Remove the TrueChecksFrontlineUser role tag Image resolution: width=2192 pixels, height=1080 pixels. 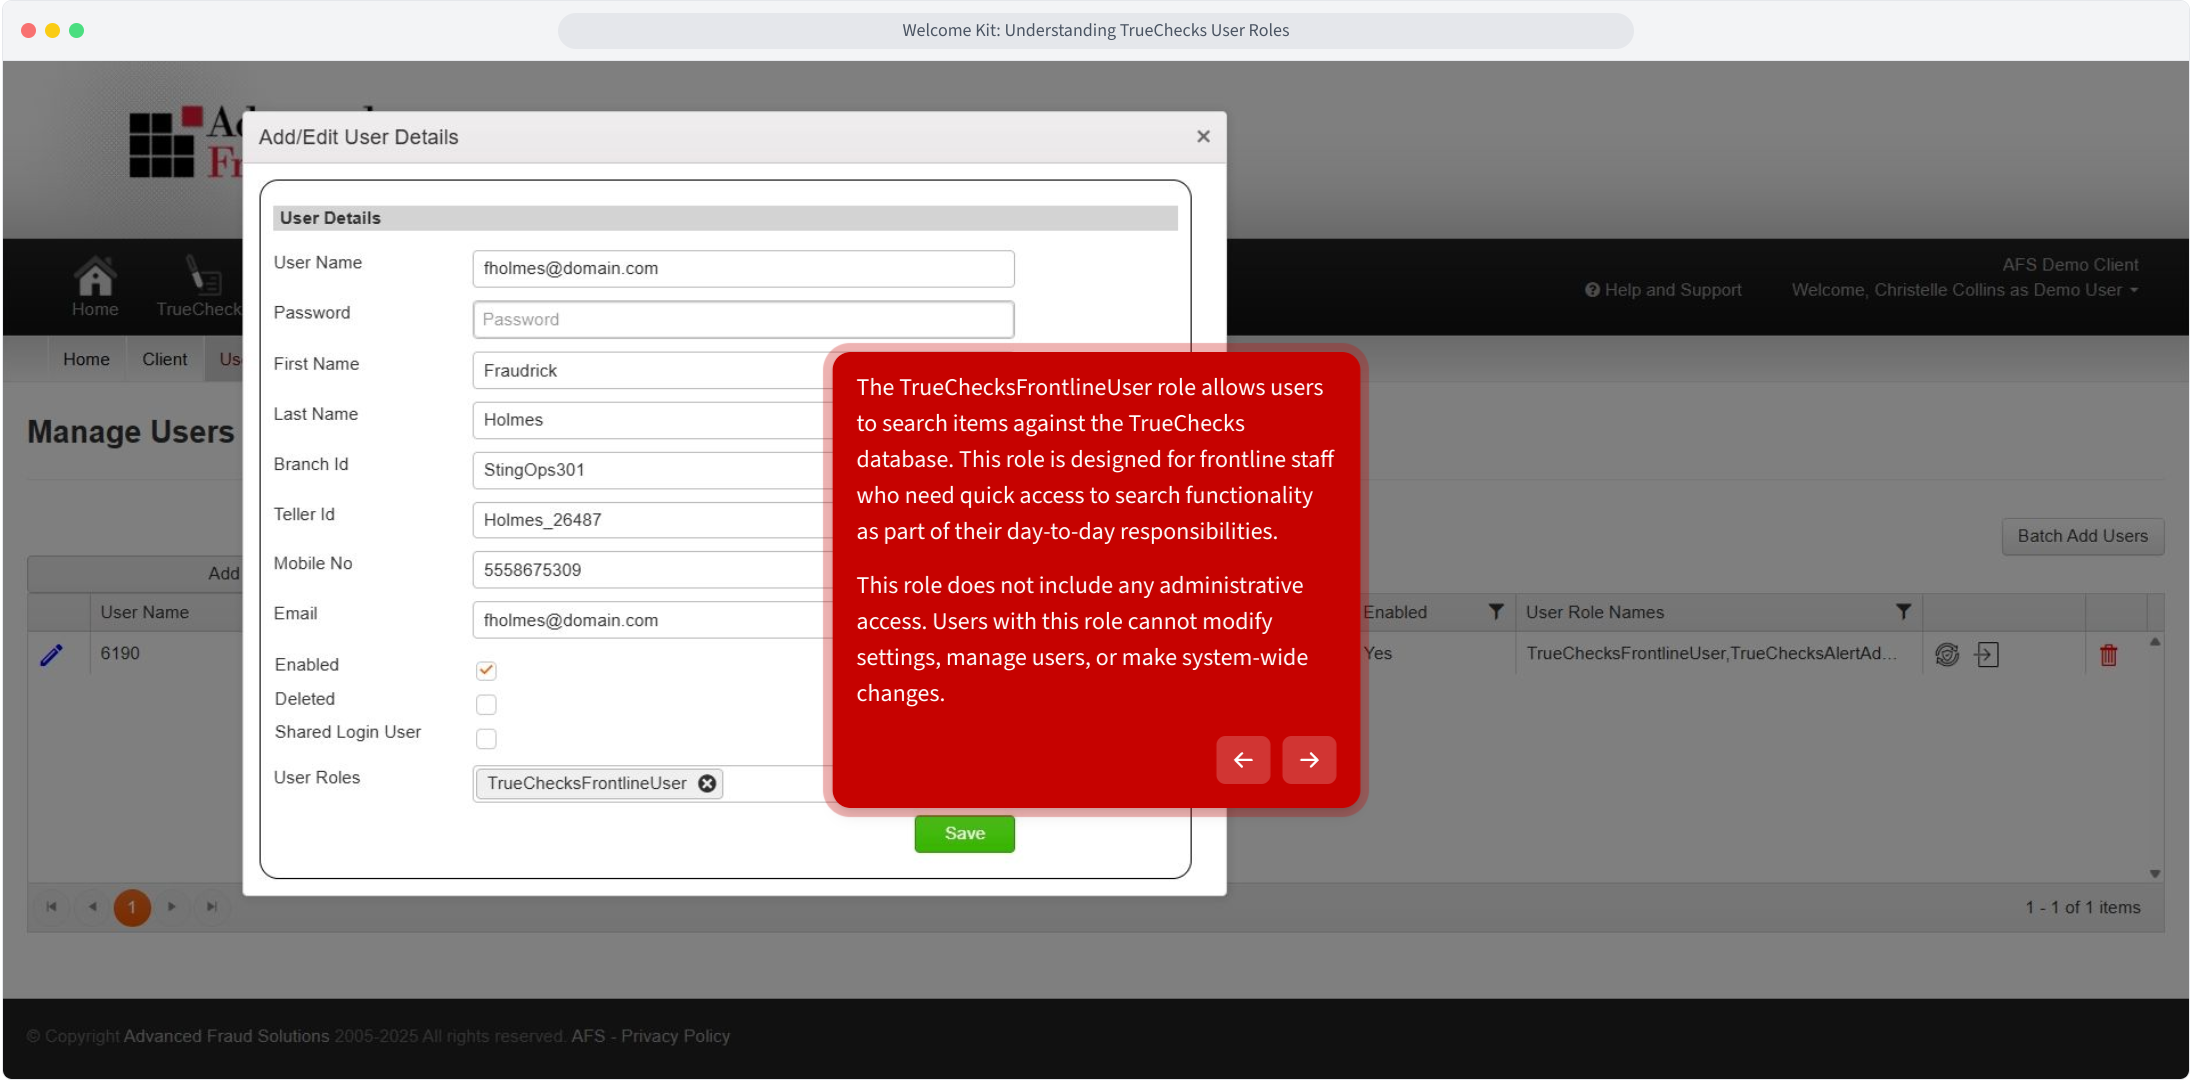click(707, 783)
